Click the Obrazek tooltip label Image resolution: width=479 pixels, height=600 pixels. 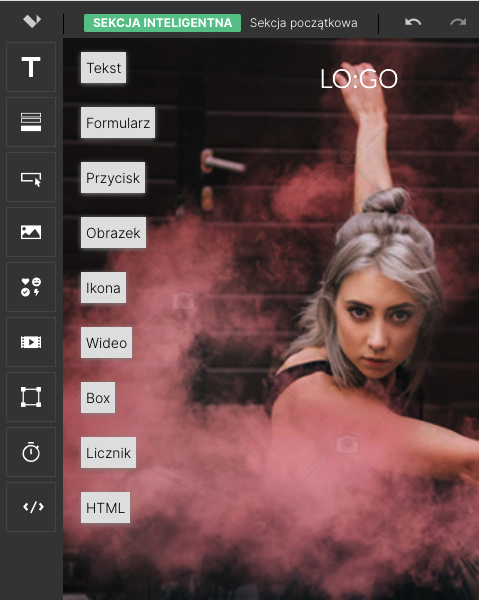tap(113, 233)
